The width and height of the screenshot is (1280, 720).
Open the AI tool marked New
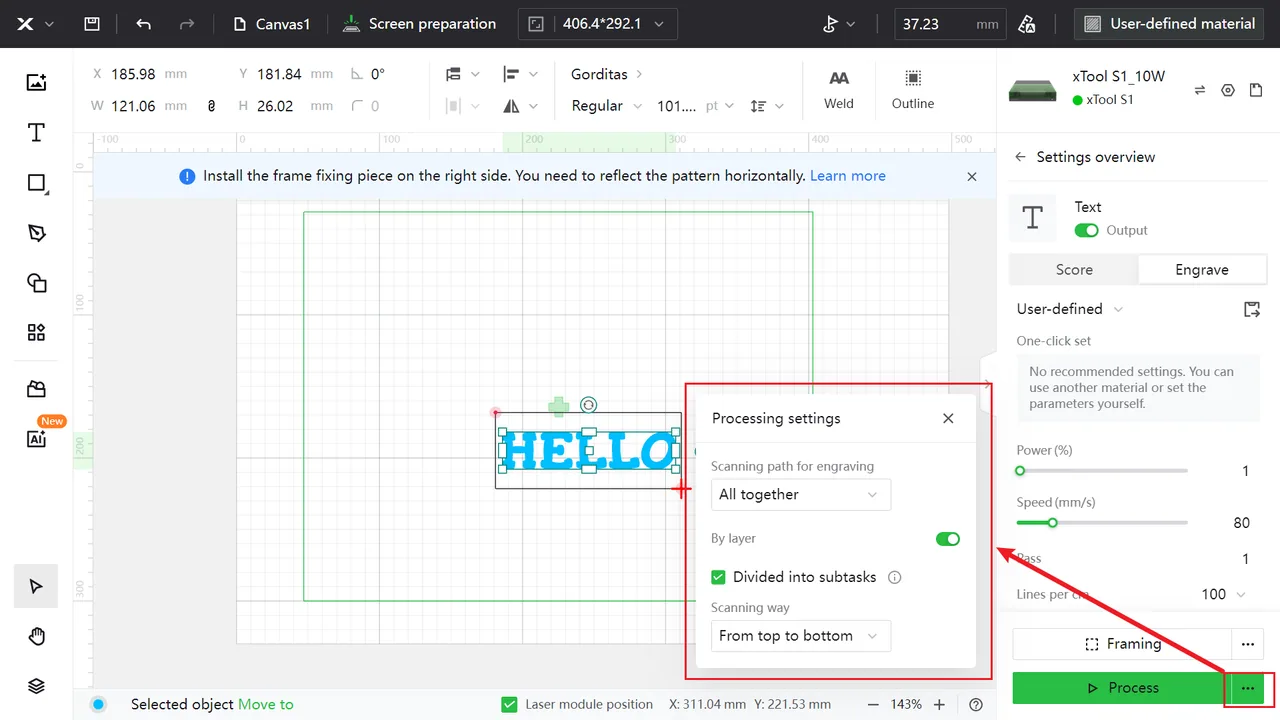pos(36,439)
